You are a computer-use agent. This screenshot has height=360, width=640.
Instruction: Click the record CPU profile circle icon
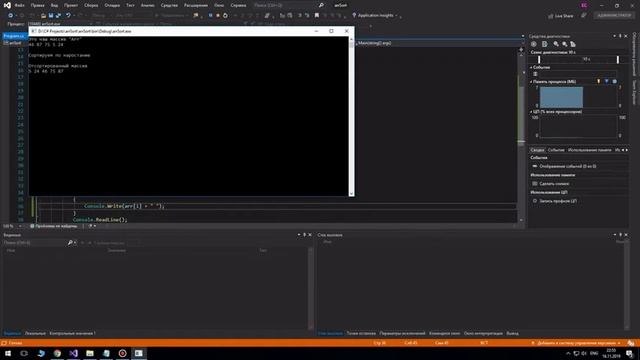click(x=535, y=201)
